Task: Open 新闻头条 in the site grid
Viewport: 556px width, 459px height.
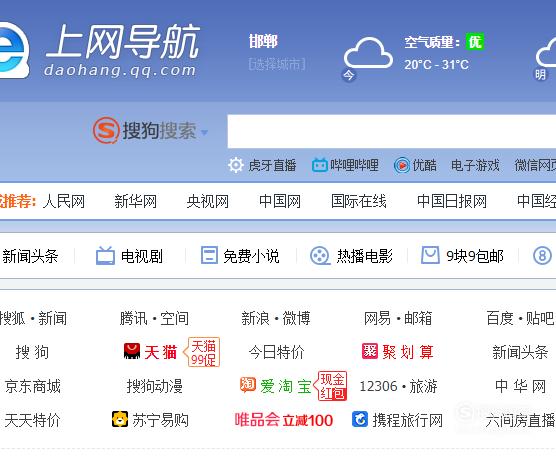Action: [520, 352]
